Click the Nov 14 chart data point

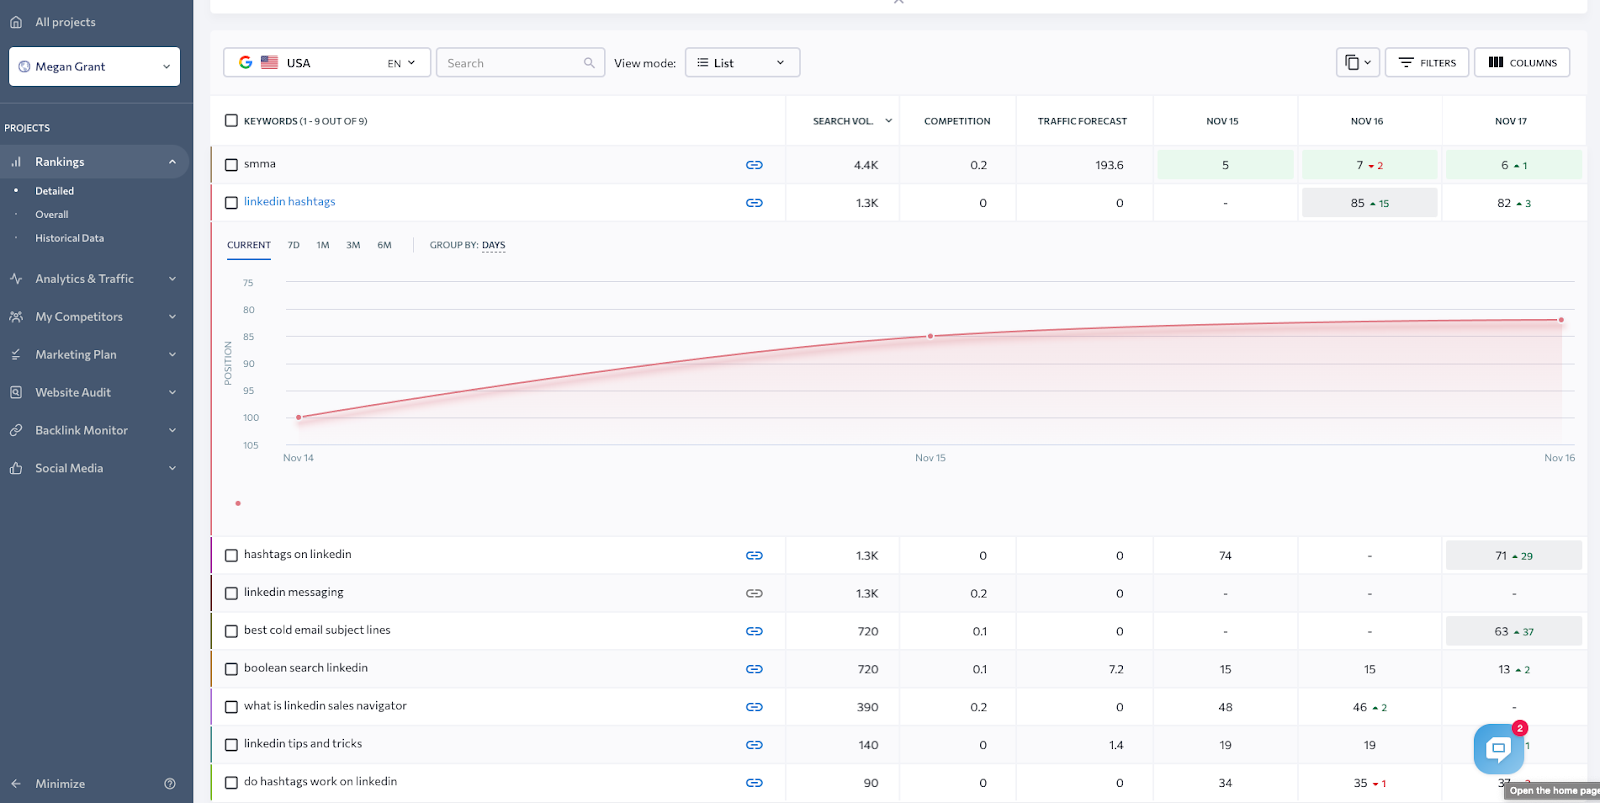tap(299, 417)
